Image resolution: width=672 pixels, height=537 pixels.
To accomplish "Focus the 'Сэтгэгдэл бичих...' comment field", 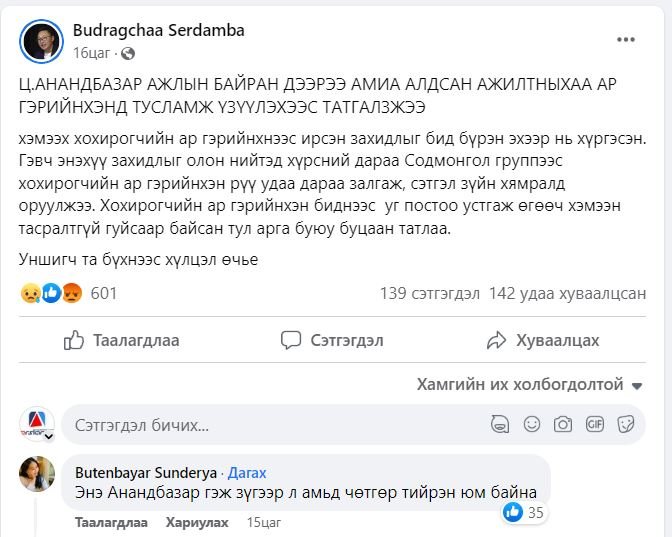I will [270, 424].
